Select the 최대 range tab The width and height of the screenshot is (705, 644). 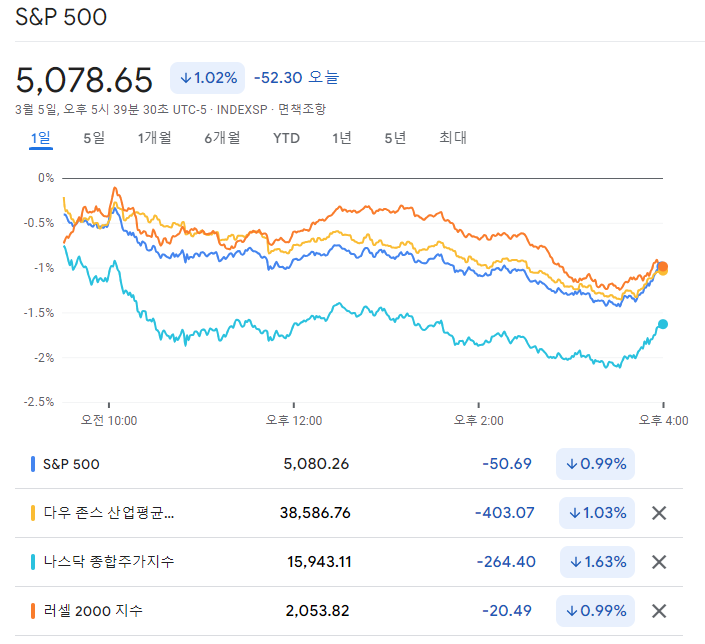pyautogui.click(x=453, y=138)
